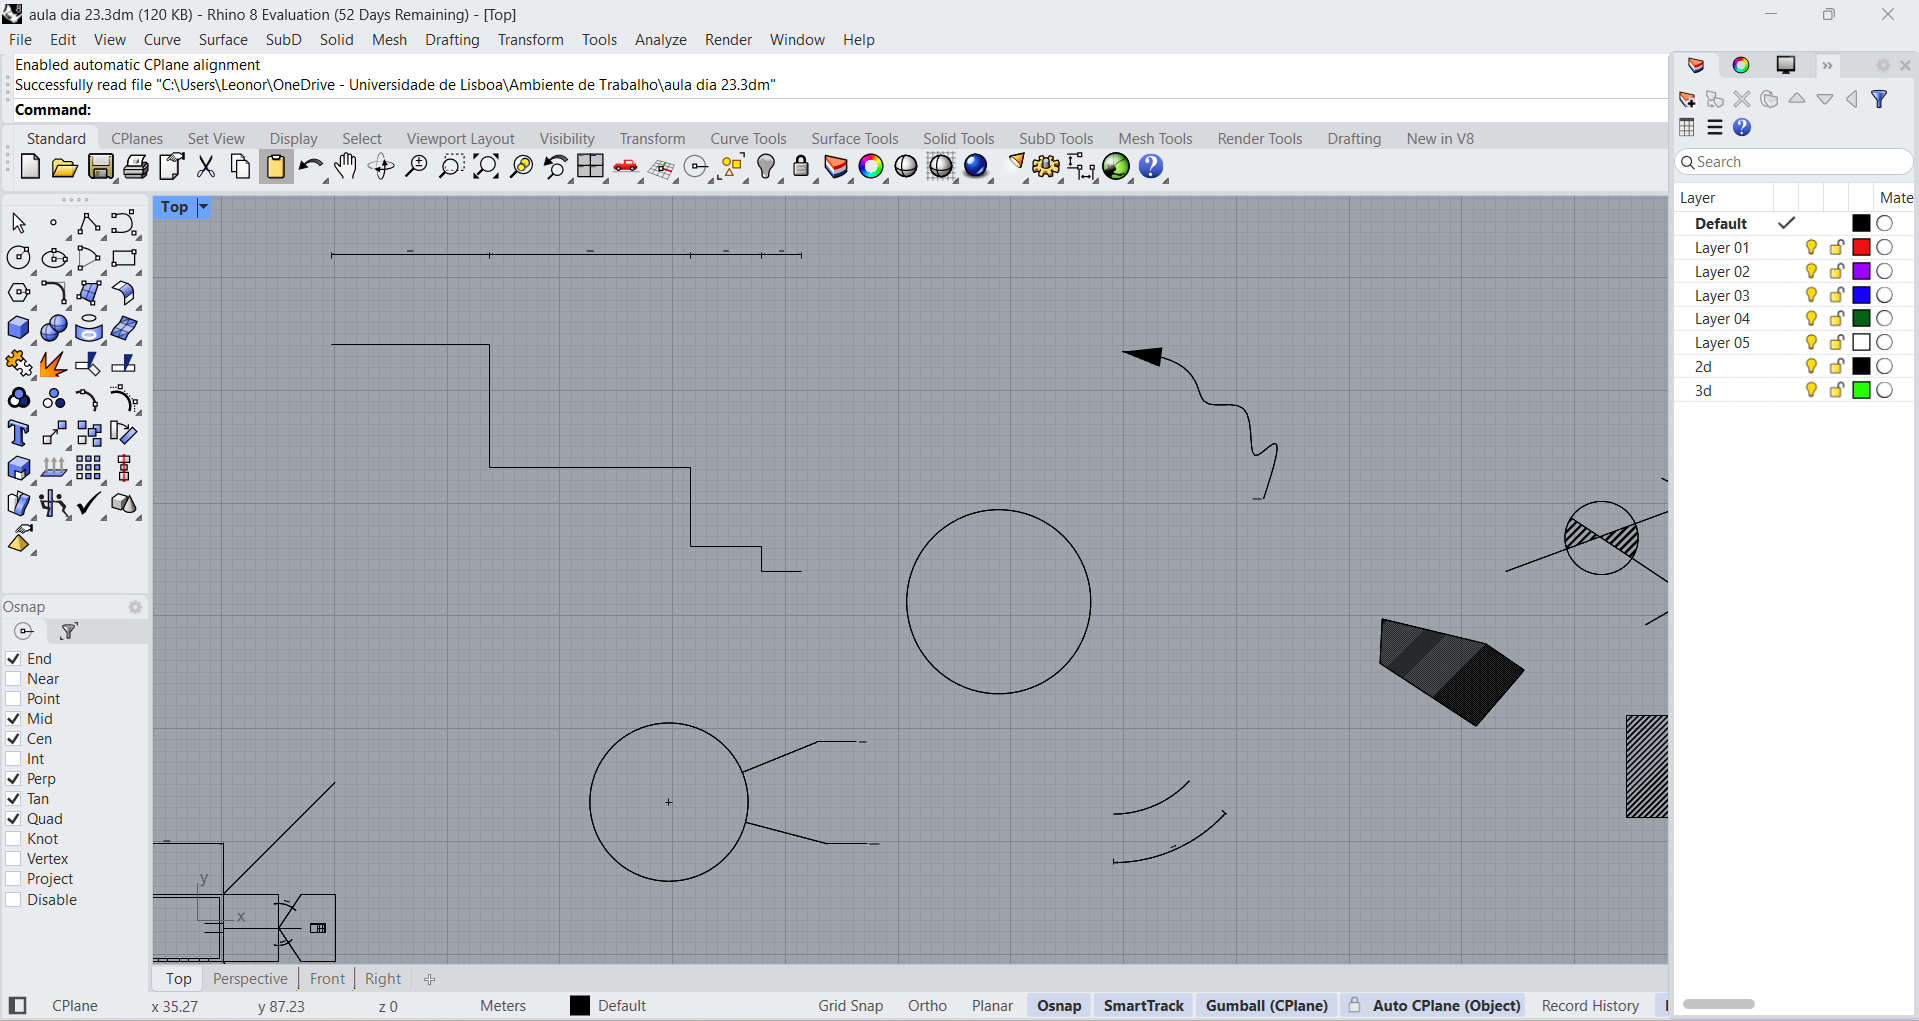This screenshot has height=1021, width=1919.
Task: Switch to Perspective viewport tab
Action: coord(250,979)
